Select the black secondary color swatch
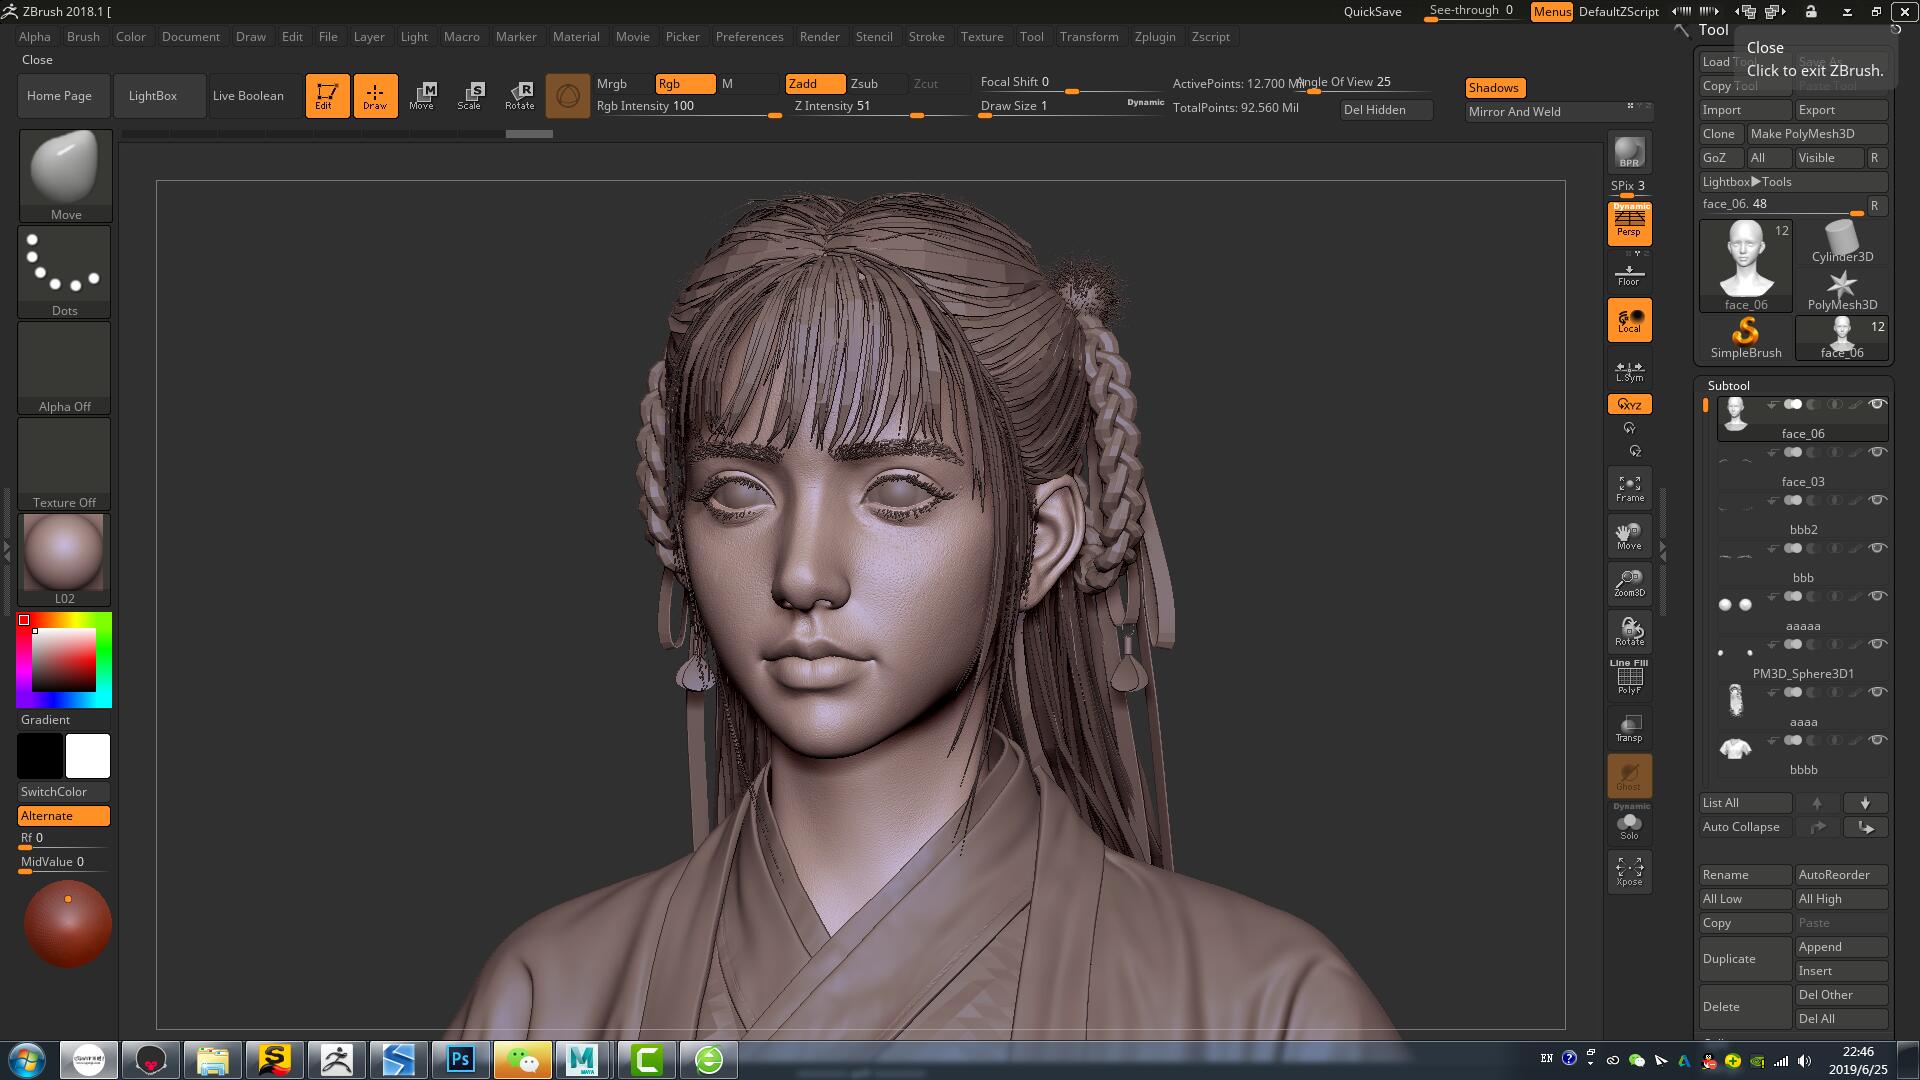Viewport: 1920px width, 1080px height. tap(40, 756)
